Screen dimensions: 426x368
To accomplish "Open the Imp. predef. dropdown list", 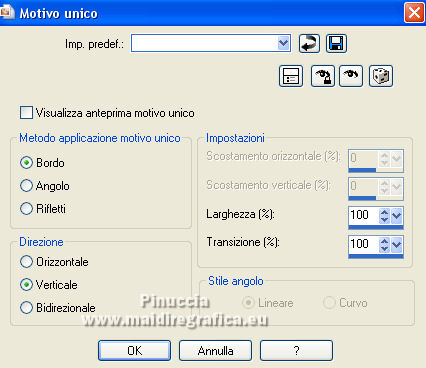I will (x=283, y=43).
